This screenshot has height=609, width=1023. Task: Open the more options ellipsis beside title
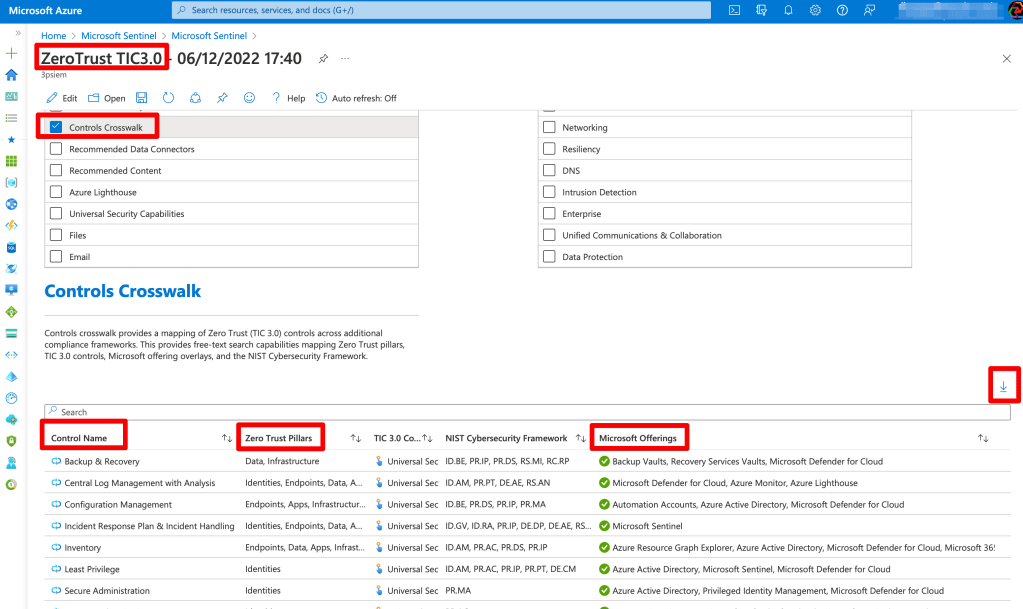pos(346,59)
